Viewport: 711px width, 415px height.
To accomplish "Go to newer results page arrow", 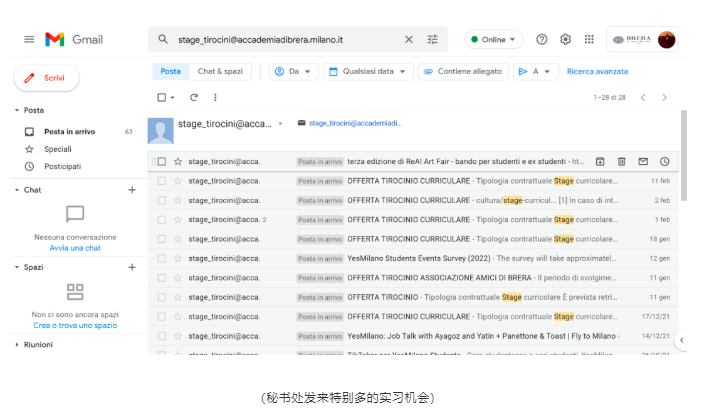I will pos(643,98).
